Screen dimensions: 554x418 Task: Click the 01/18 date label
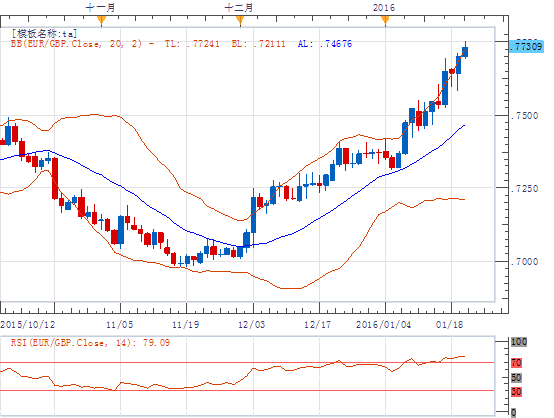[x=449, y=324]
